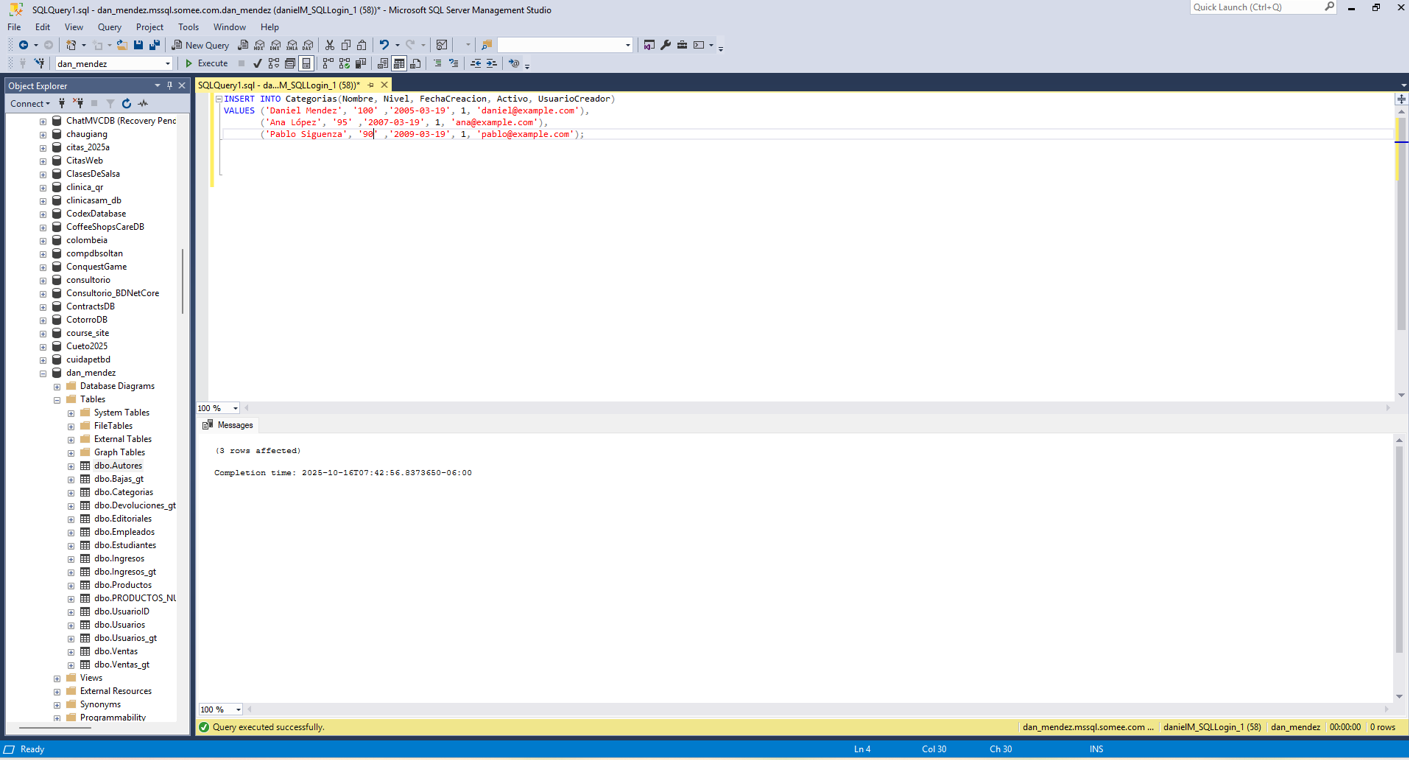
Task: Refresh the Object Explorer tree
Action: 126,103
